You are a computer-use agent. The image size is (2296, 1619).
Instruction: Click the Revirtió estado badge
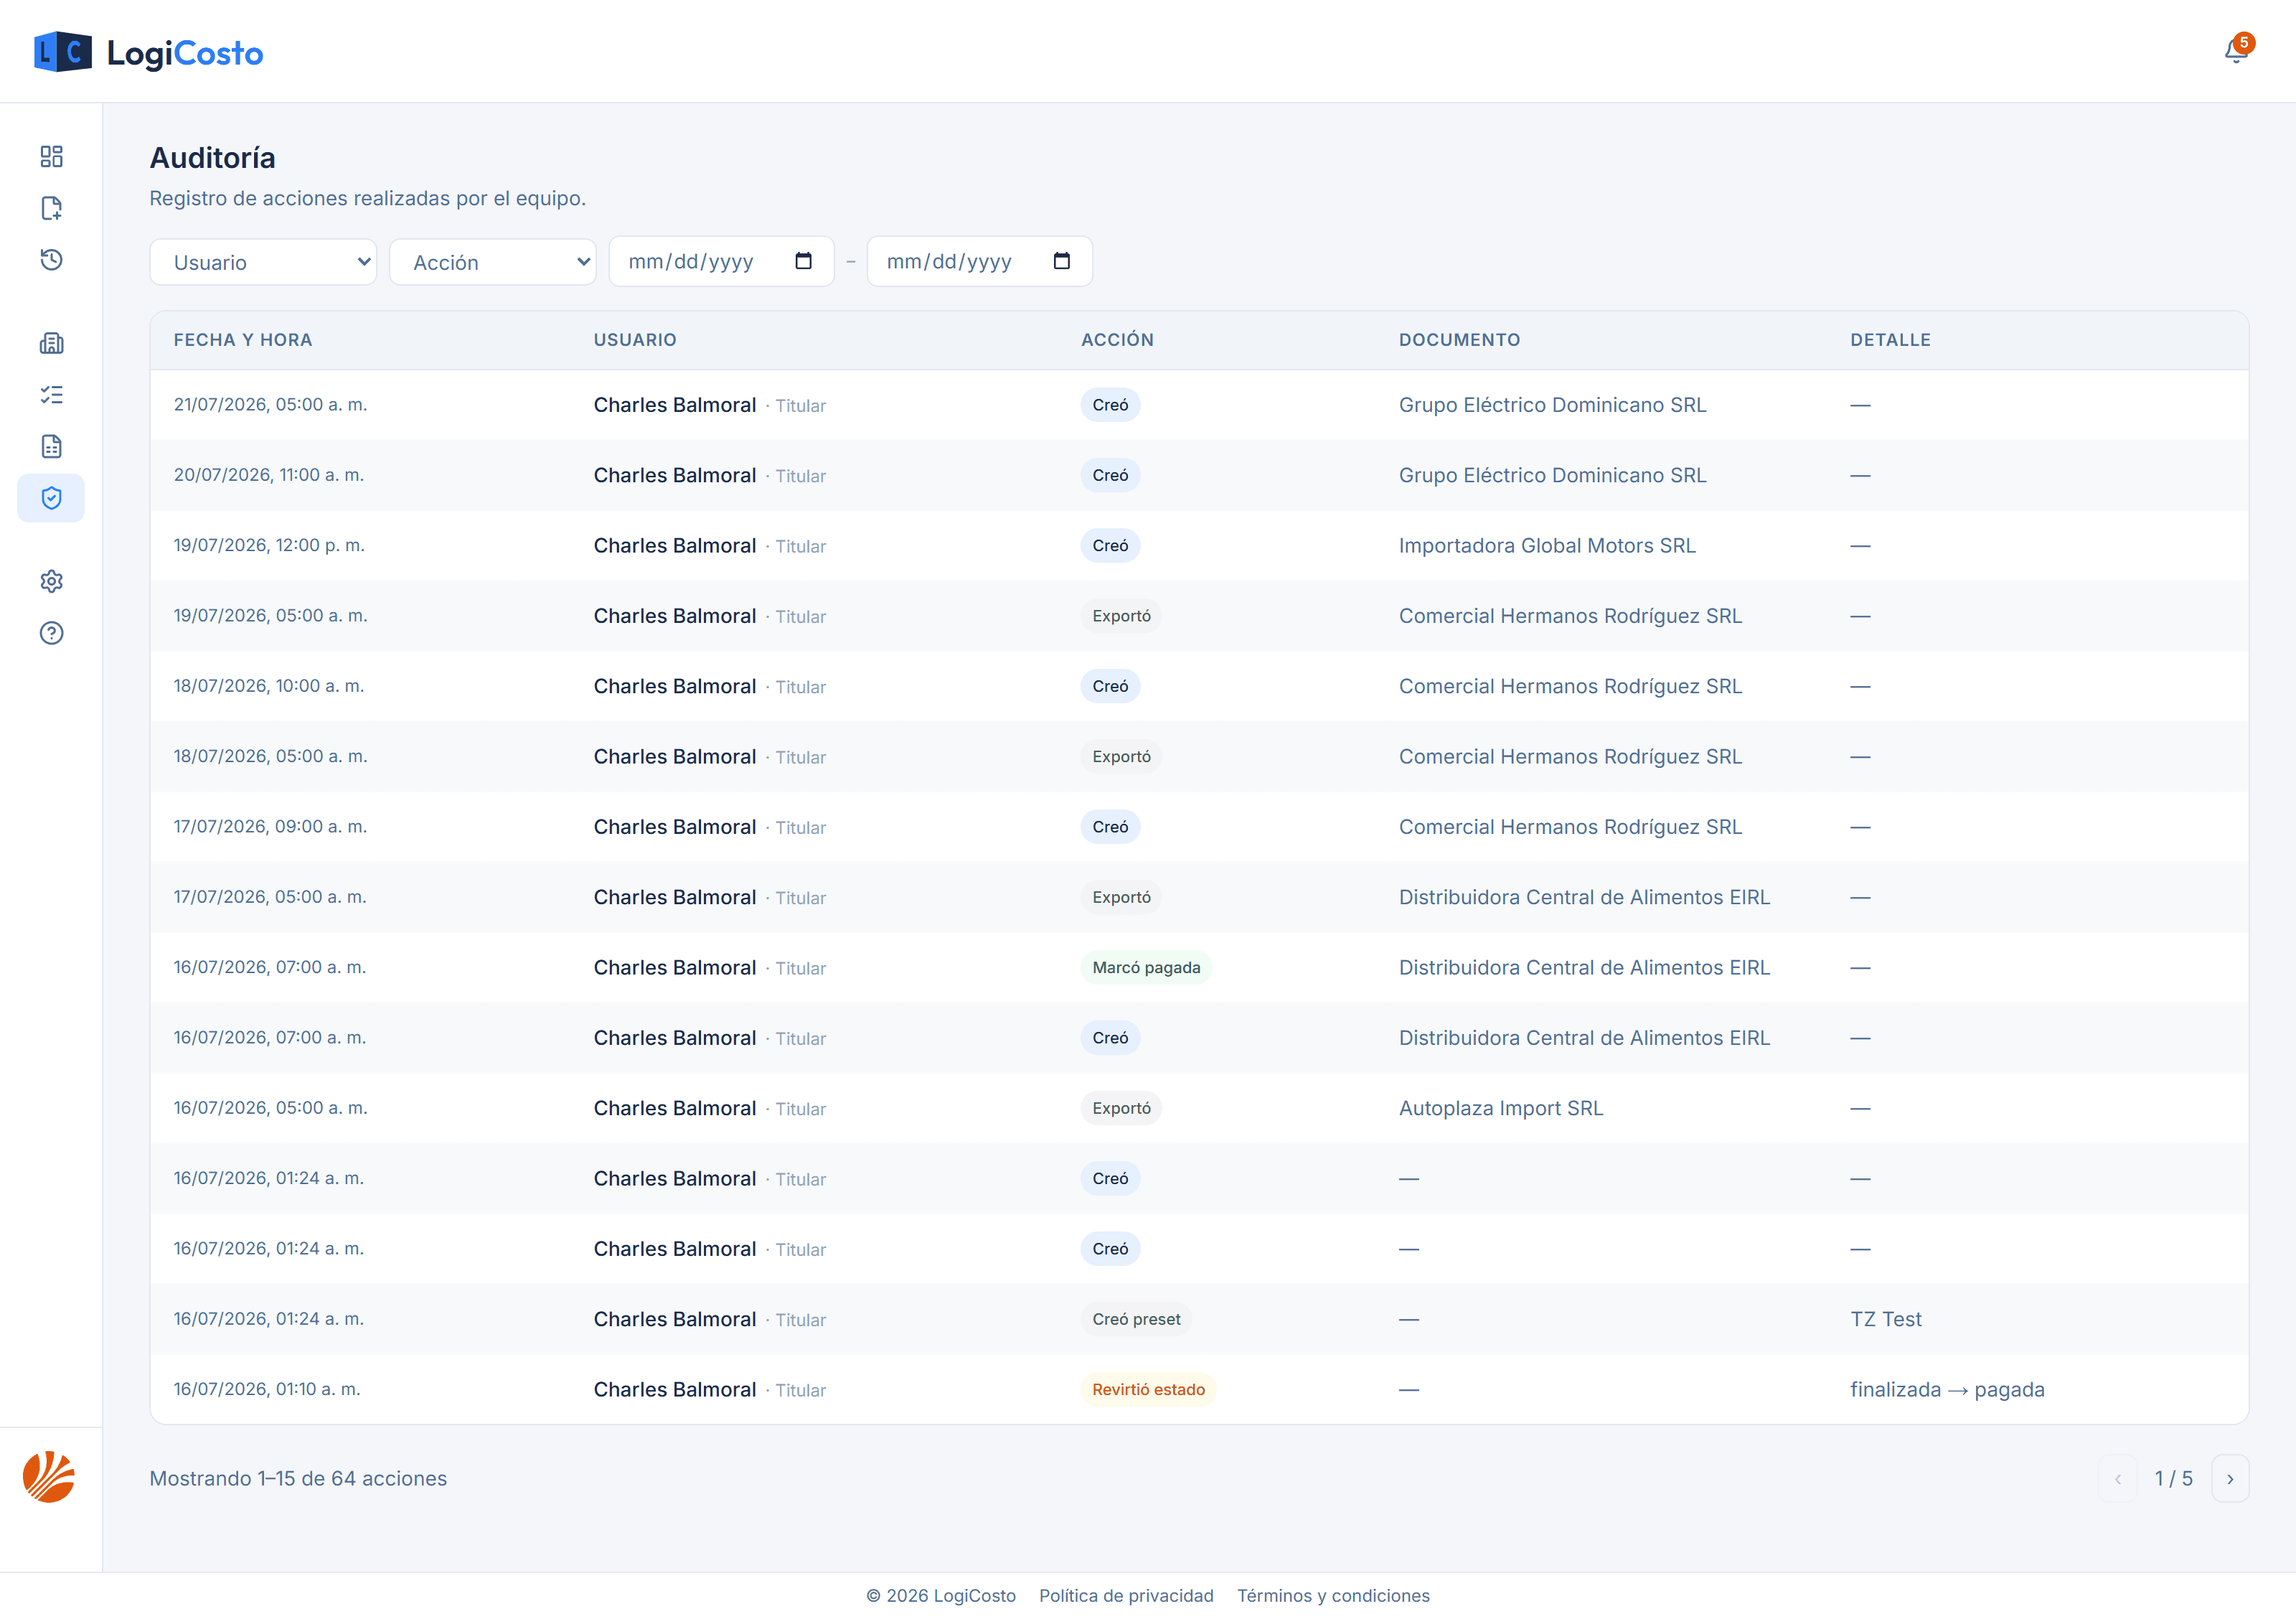(x=1148, y=1390)
